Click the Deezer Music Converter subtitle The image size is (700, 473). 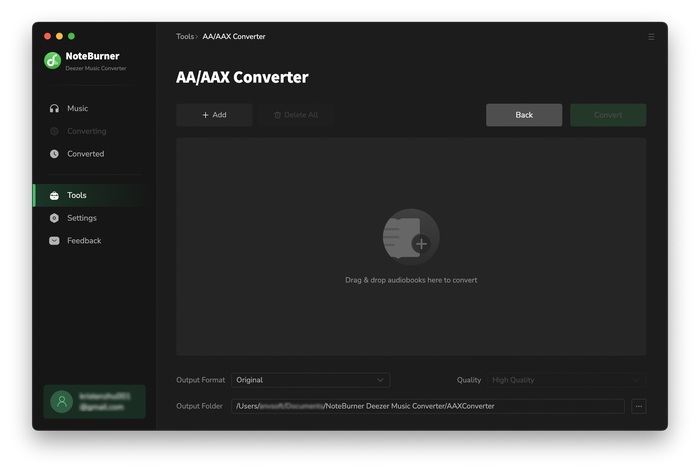coord(96,68)
